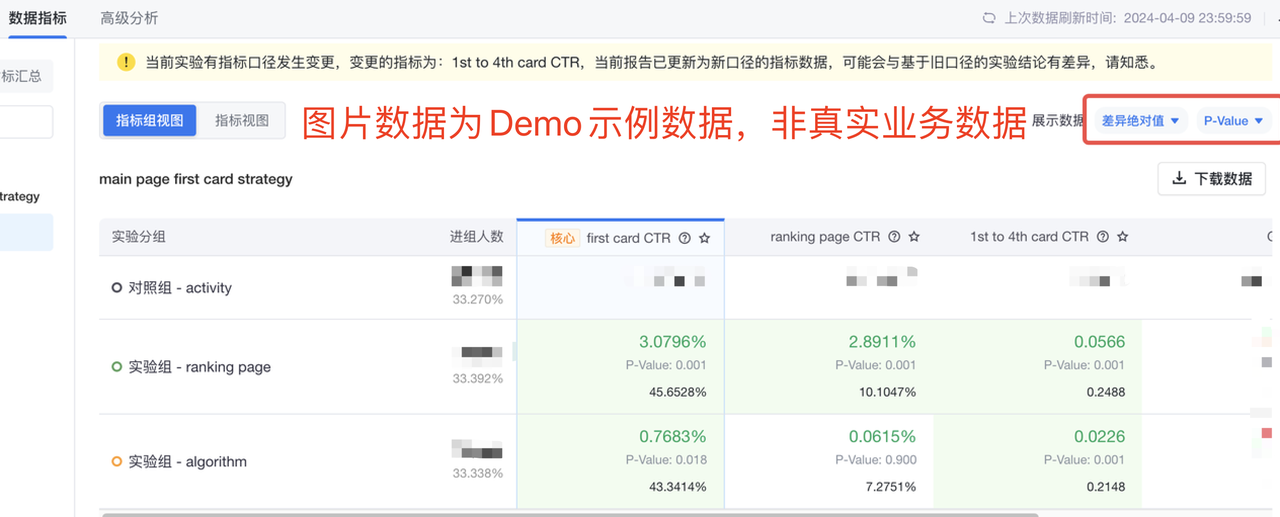Click the P-Value: 0.018 text
Viewport: 1280px width, 517px height.
(666, 460)
